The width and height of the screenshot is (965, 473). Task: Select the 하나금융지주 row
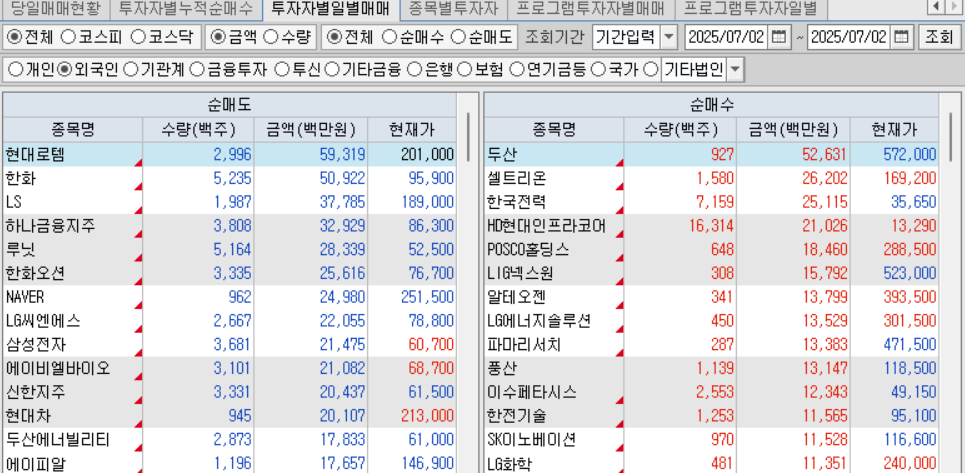coord(230,226)
